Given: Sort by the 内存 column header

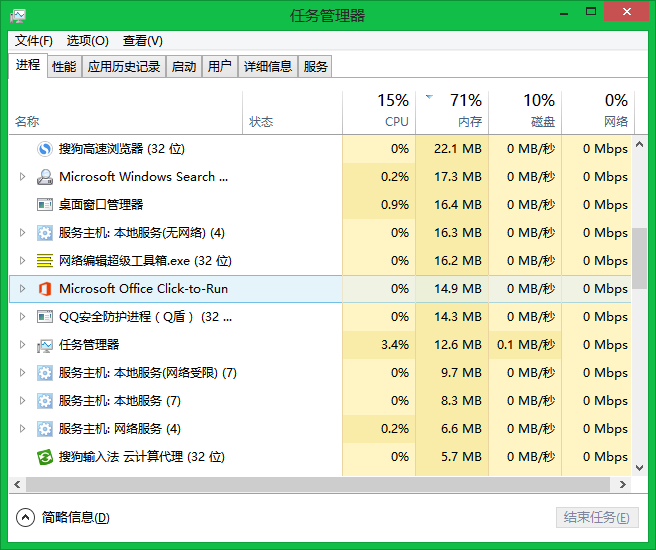Looking at the screenshot, I should pos(452,113).
